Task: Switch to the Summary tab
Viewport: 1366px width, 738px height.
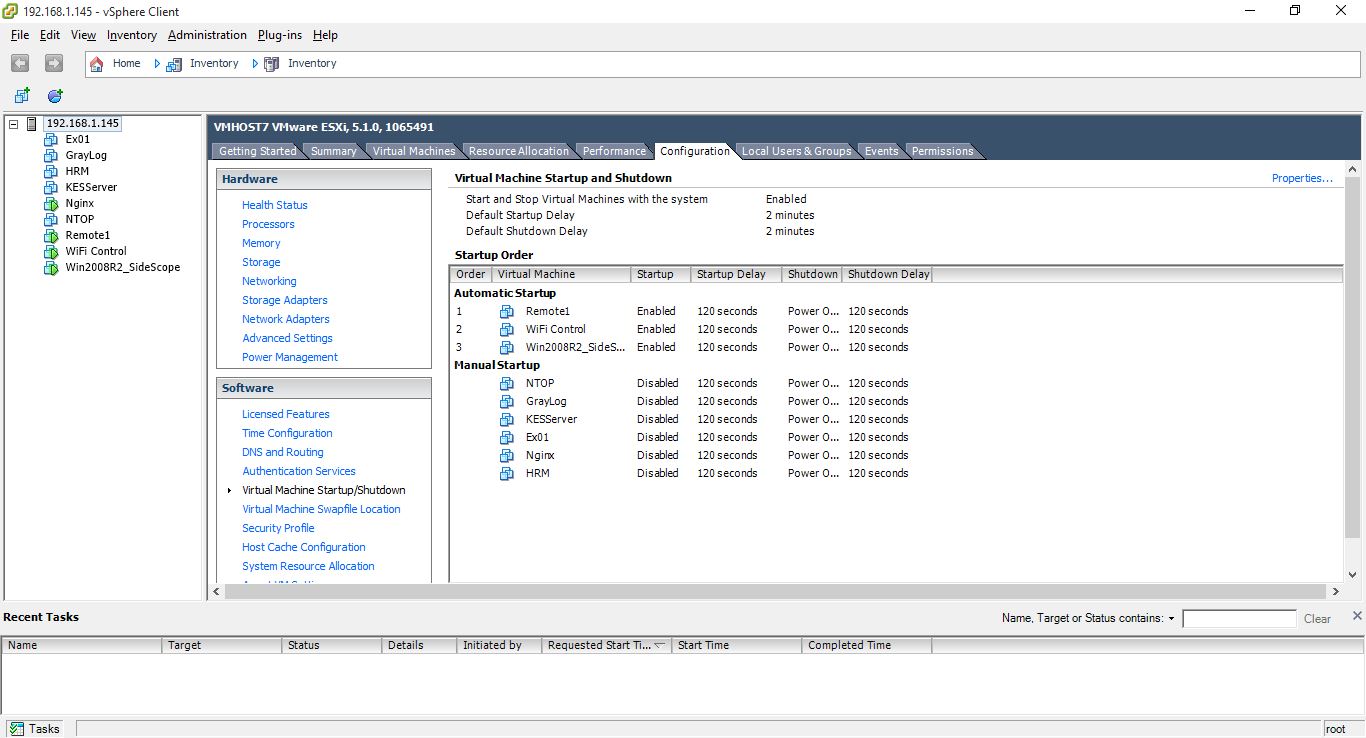Action: pyautogui.click(x=333, y=151)
